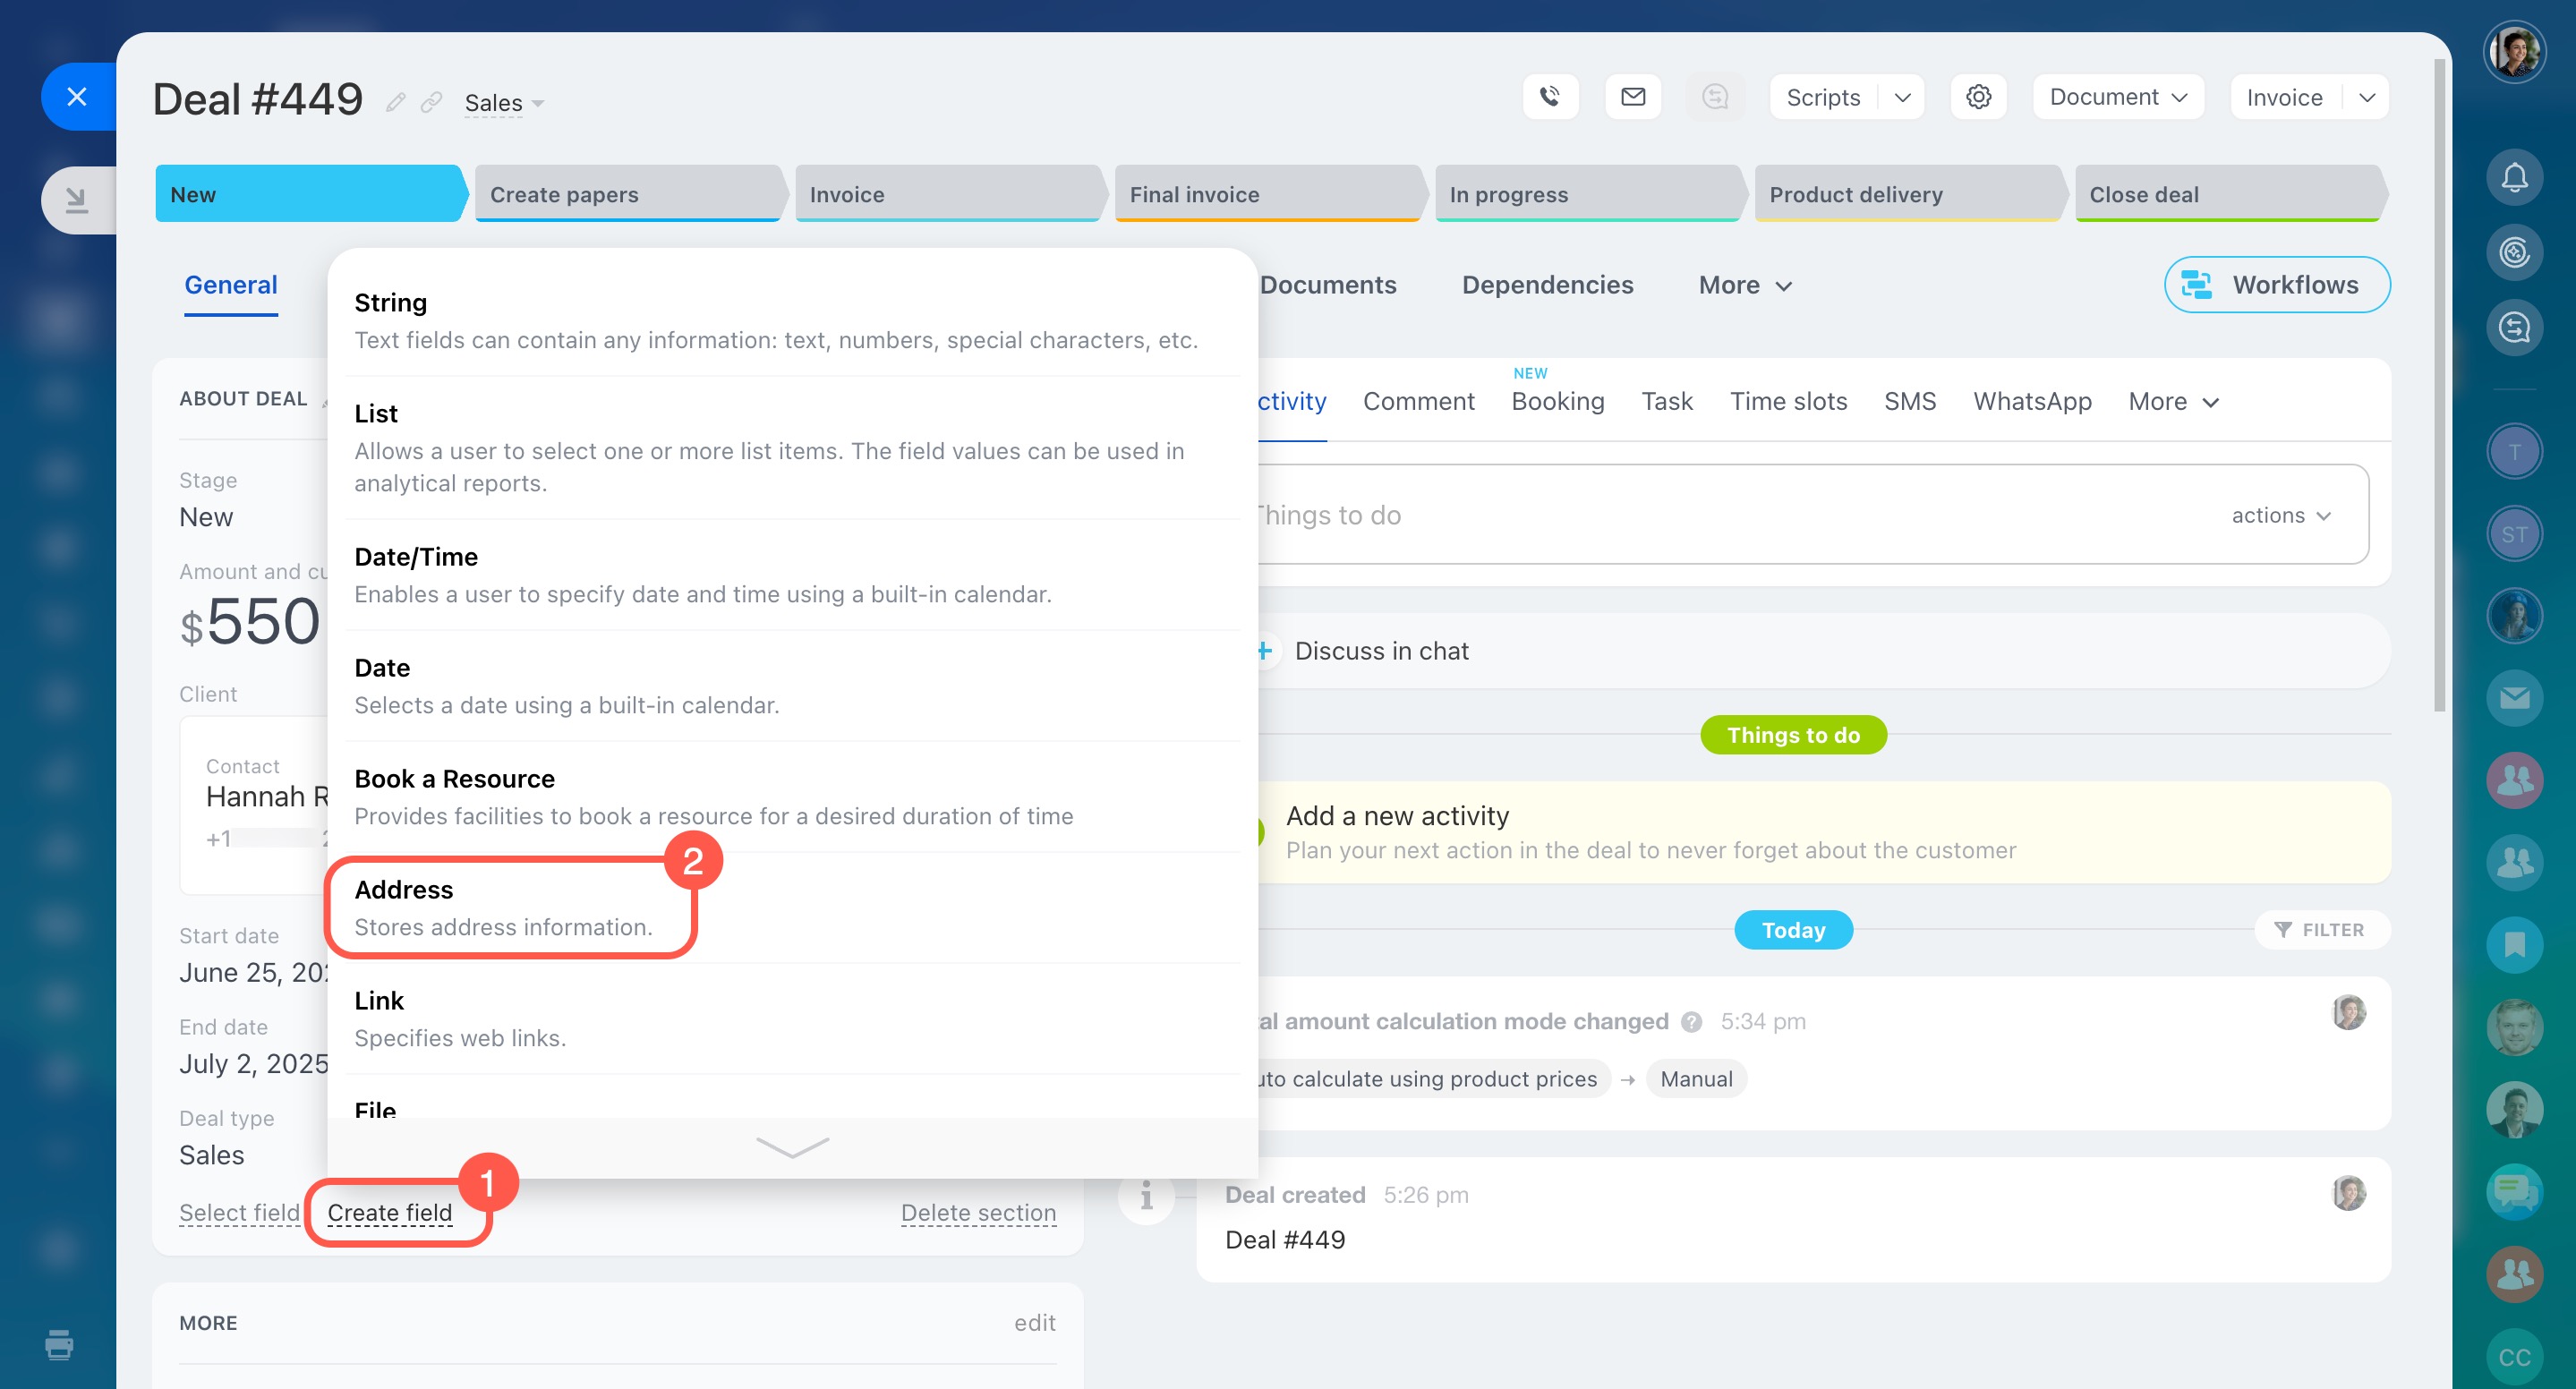This screenshot has height=1389, width=2576.
Task: Click the Create field link
Action: (x=390, y=1212)
